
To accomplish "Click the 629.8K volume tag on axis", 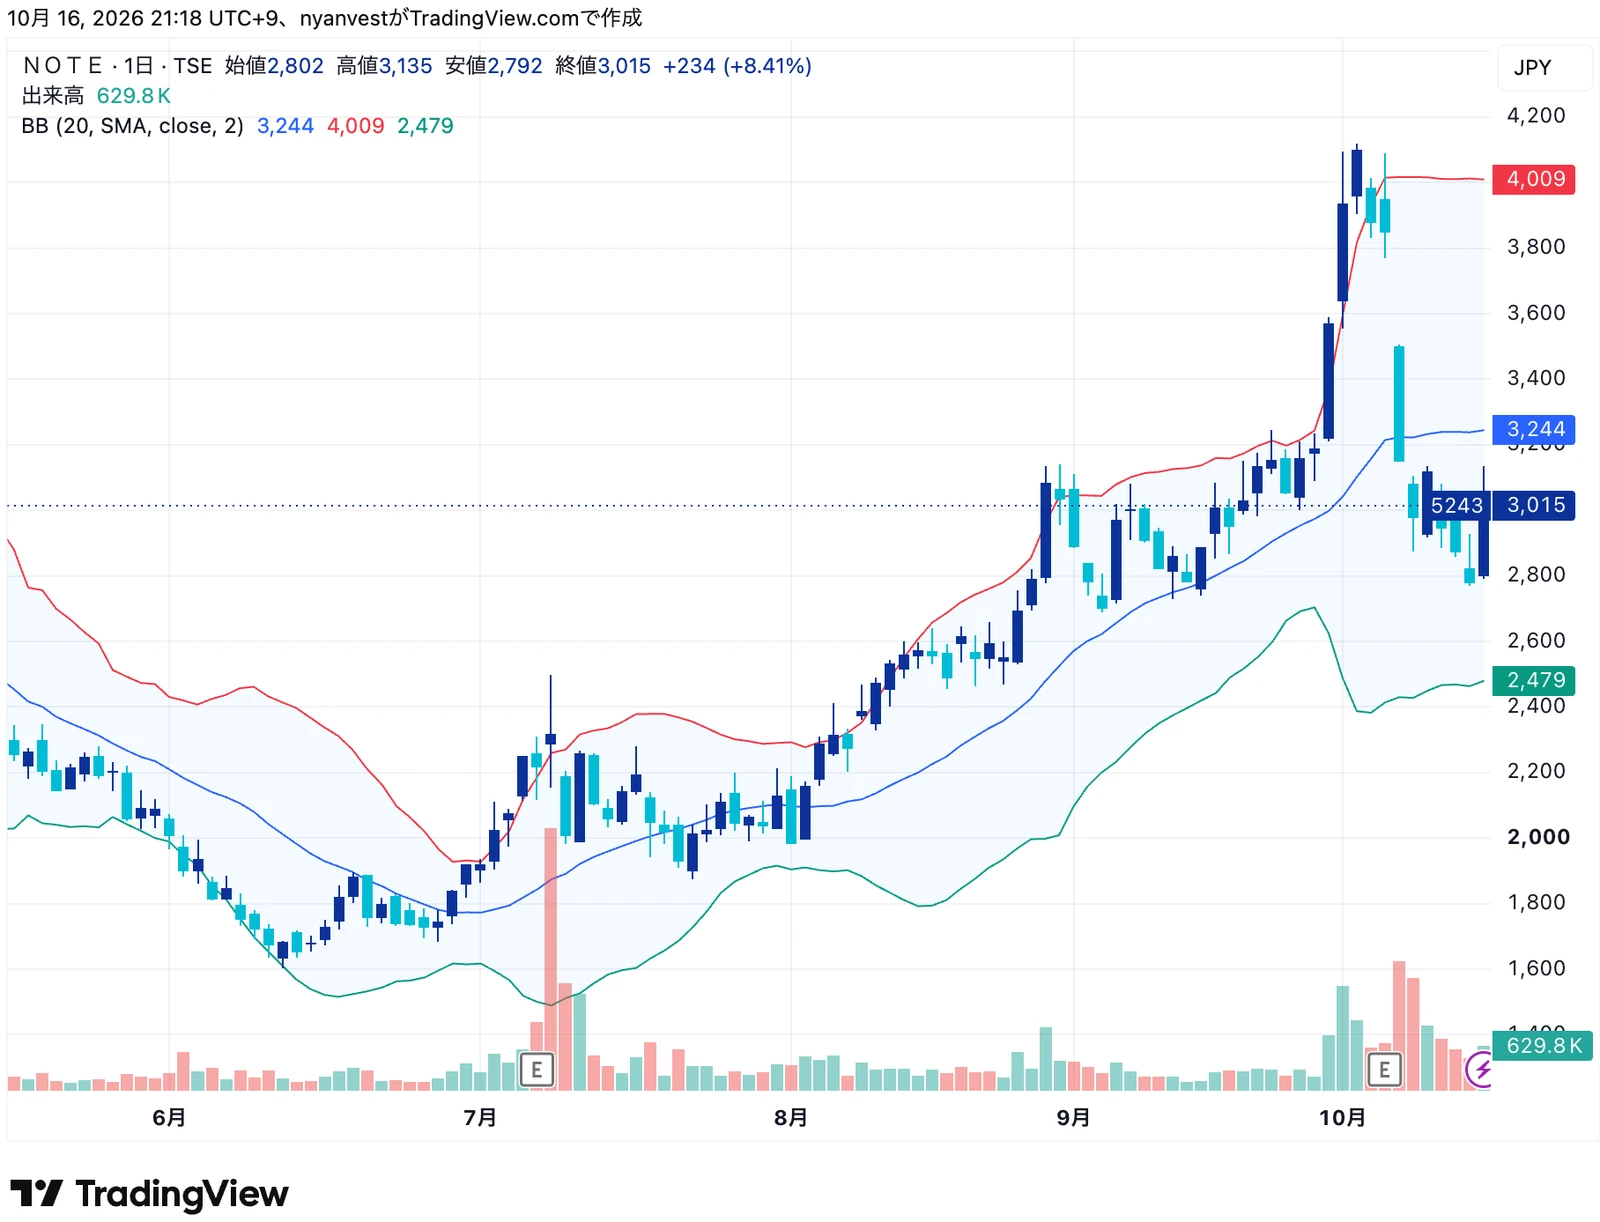I will coord(1542,1045).
